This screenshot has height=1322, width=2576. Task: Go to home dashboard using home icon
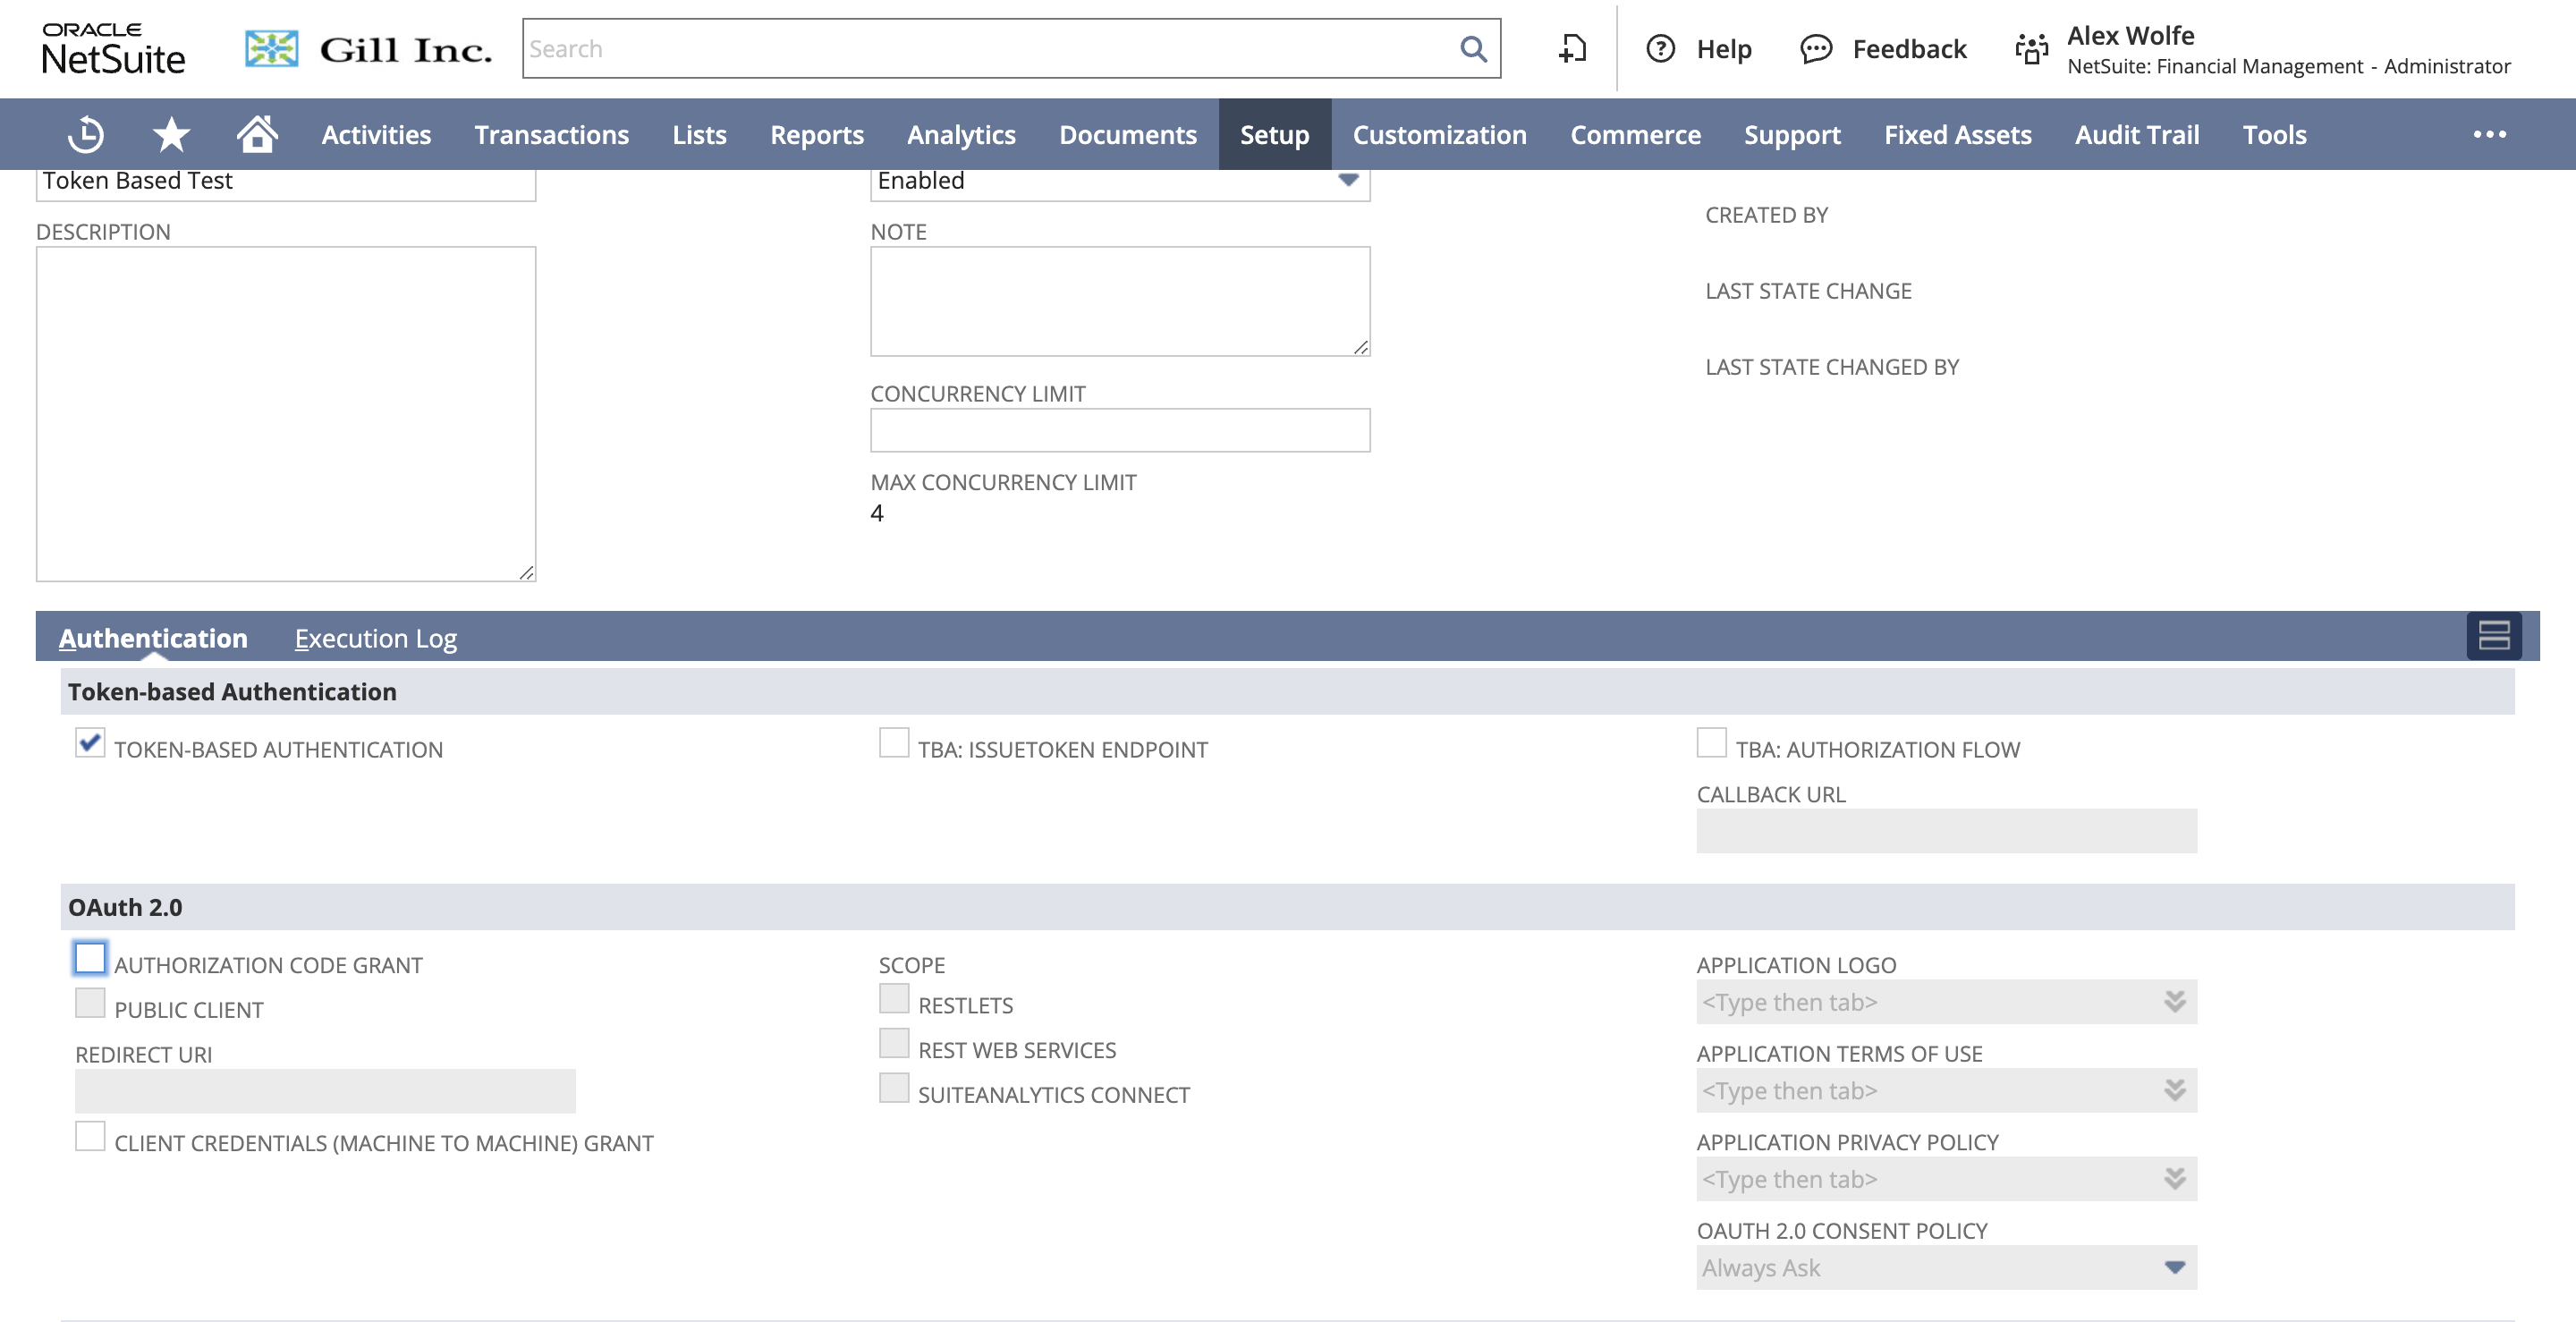tap(256, 134)
